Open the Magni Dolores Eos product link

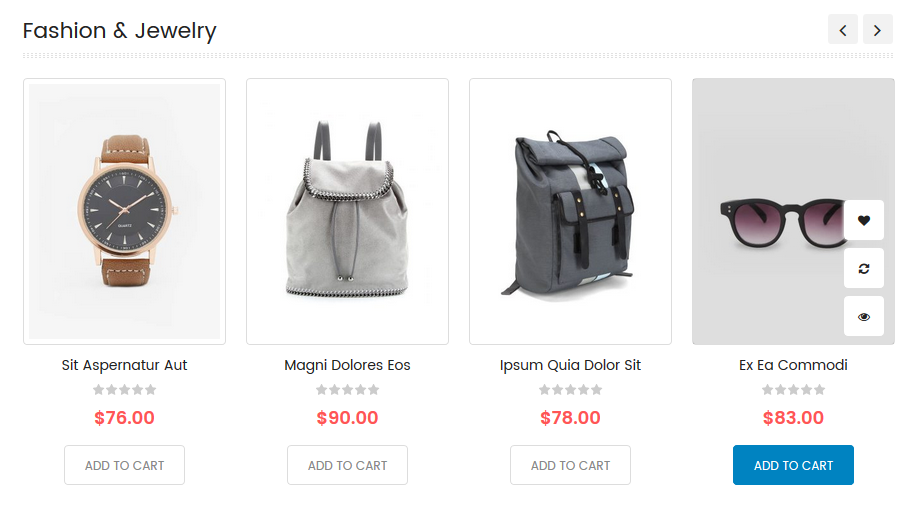[348, 365]
